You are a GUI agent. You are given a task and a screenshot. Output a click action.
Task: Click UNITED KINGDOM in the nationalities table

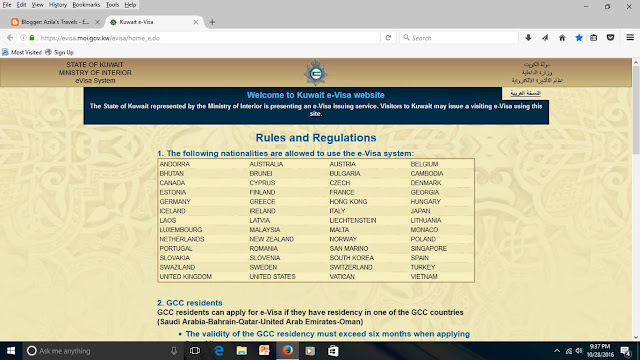click(x=186, y=277)
